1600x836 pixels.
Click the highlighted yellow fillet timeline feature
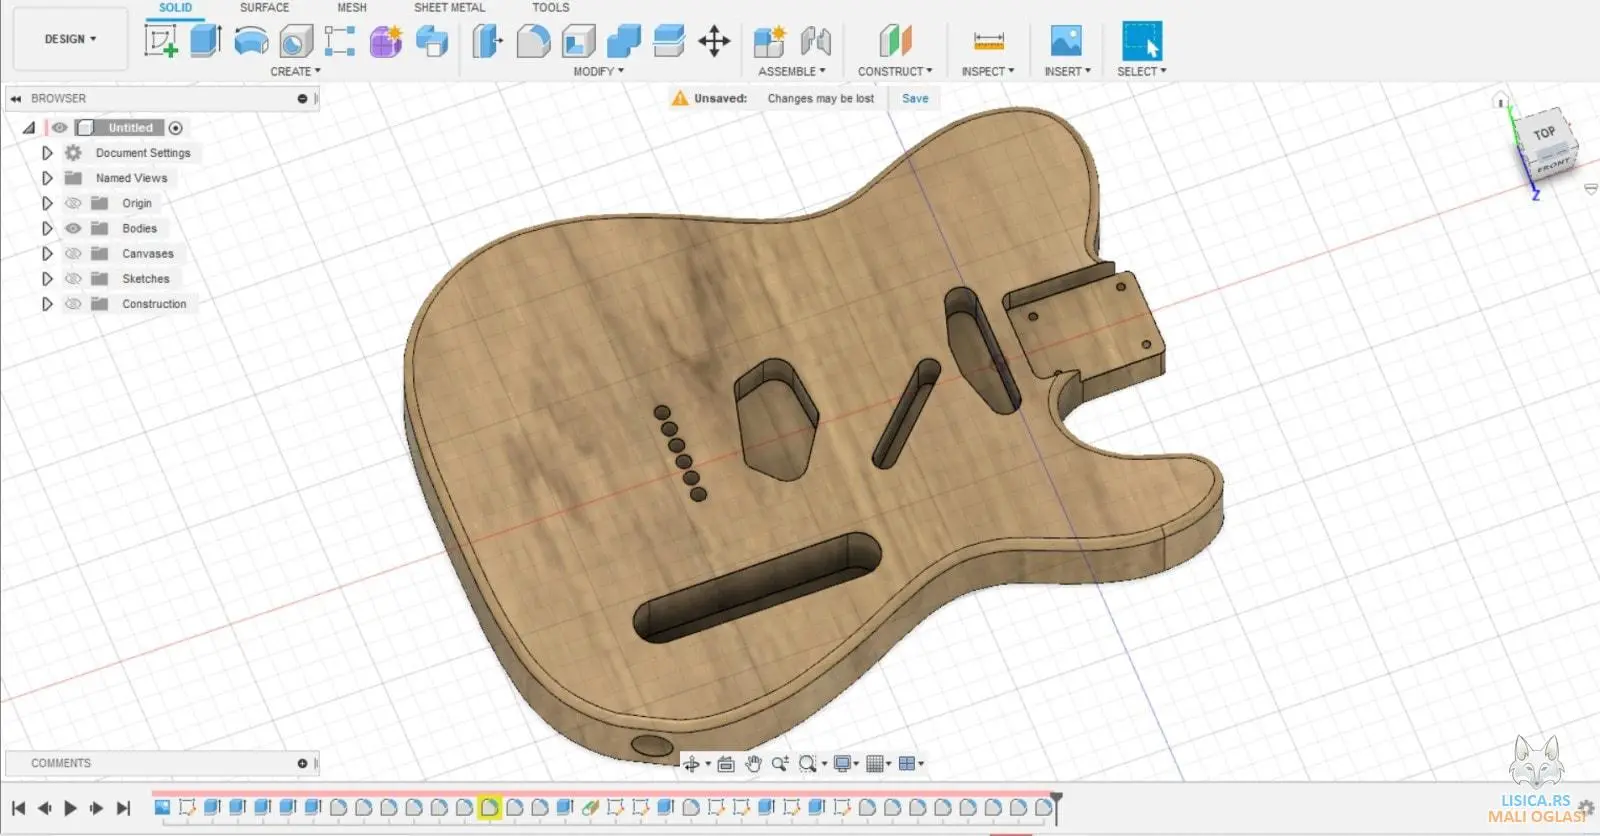coord(489,807)
